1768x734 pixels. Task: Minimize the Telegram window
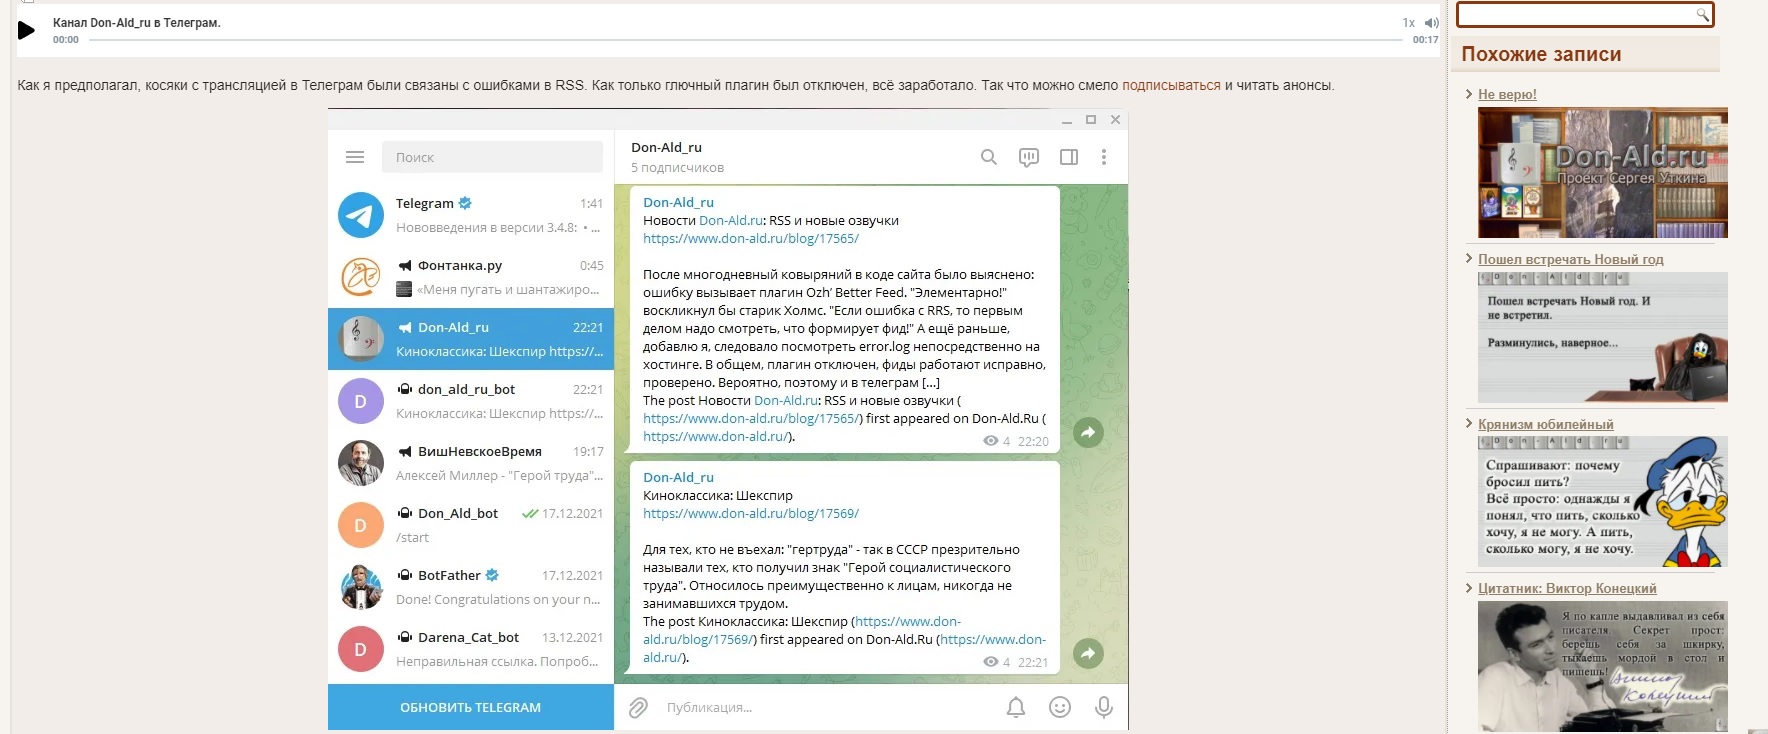click(1067, 120)
